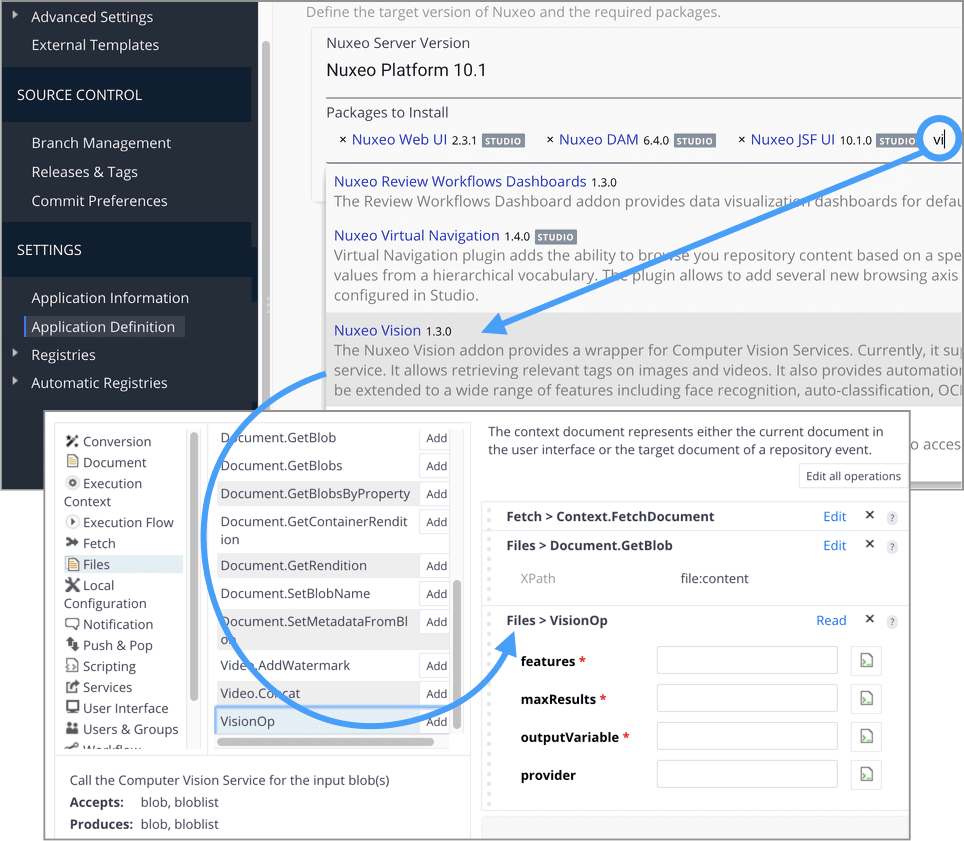Viewport: 964px width, 841px height.
Task: Add the Document.SetMetadataFromBlob operation
Action: coord(436,622)
